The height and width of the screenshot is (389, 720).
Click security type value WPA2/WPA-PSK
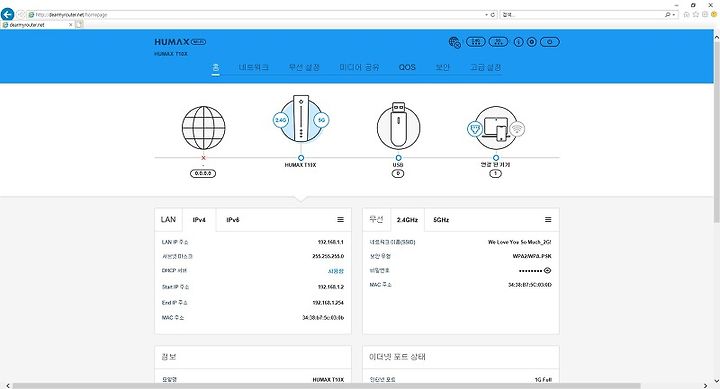point(532,256)
